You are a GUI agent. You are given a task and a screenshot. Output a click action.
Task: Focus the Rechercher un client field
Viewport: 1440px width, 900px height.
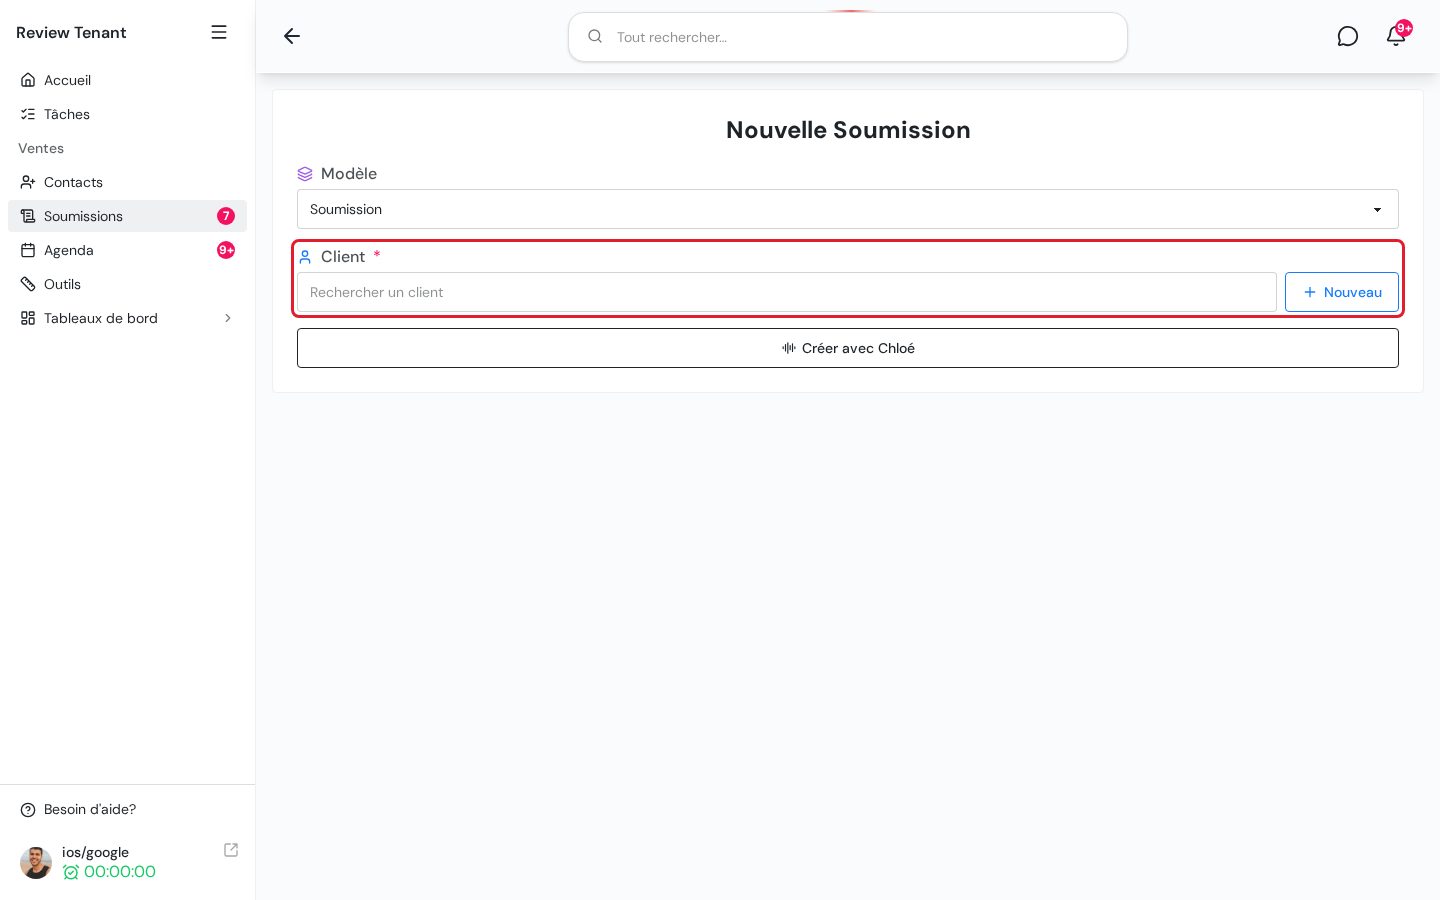(x=787, y=292)
